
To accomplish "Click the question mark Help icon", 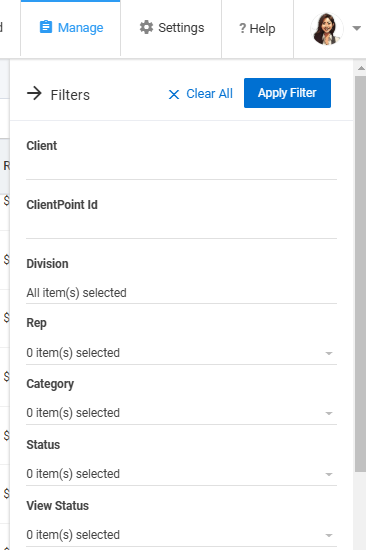I will (x=242, y=28).
